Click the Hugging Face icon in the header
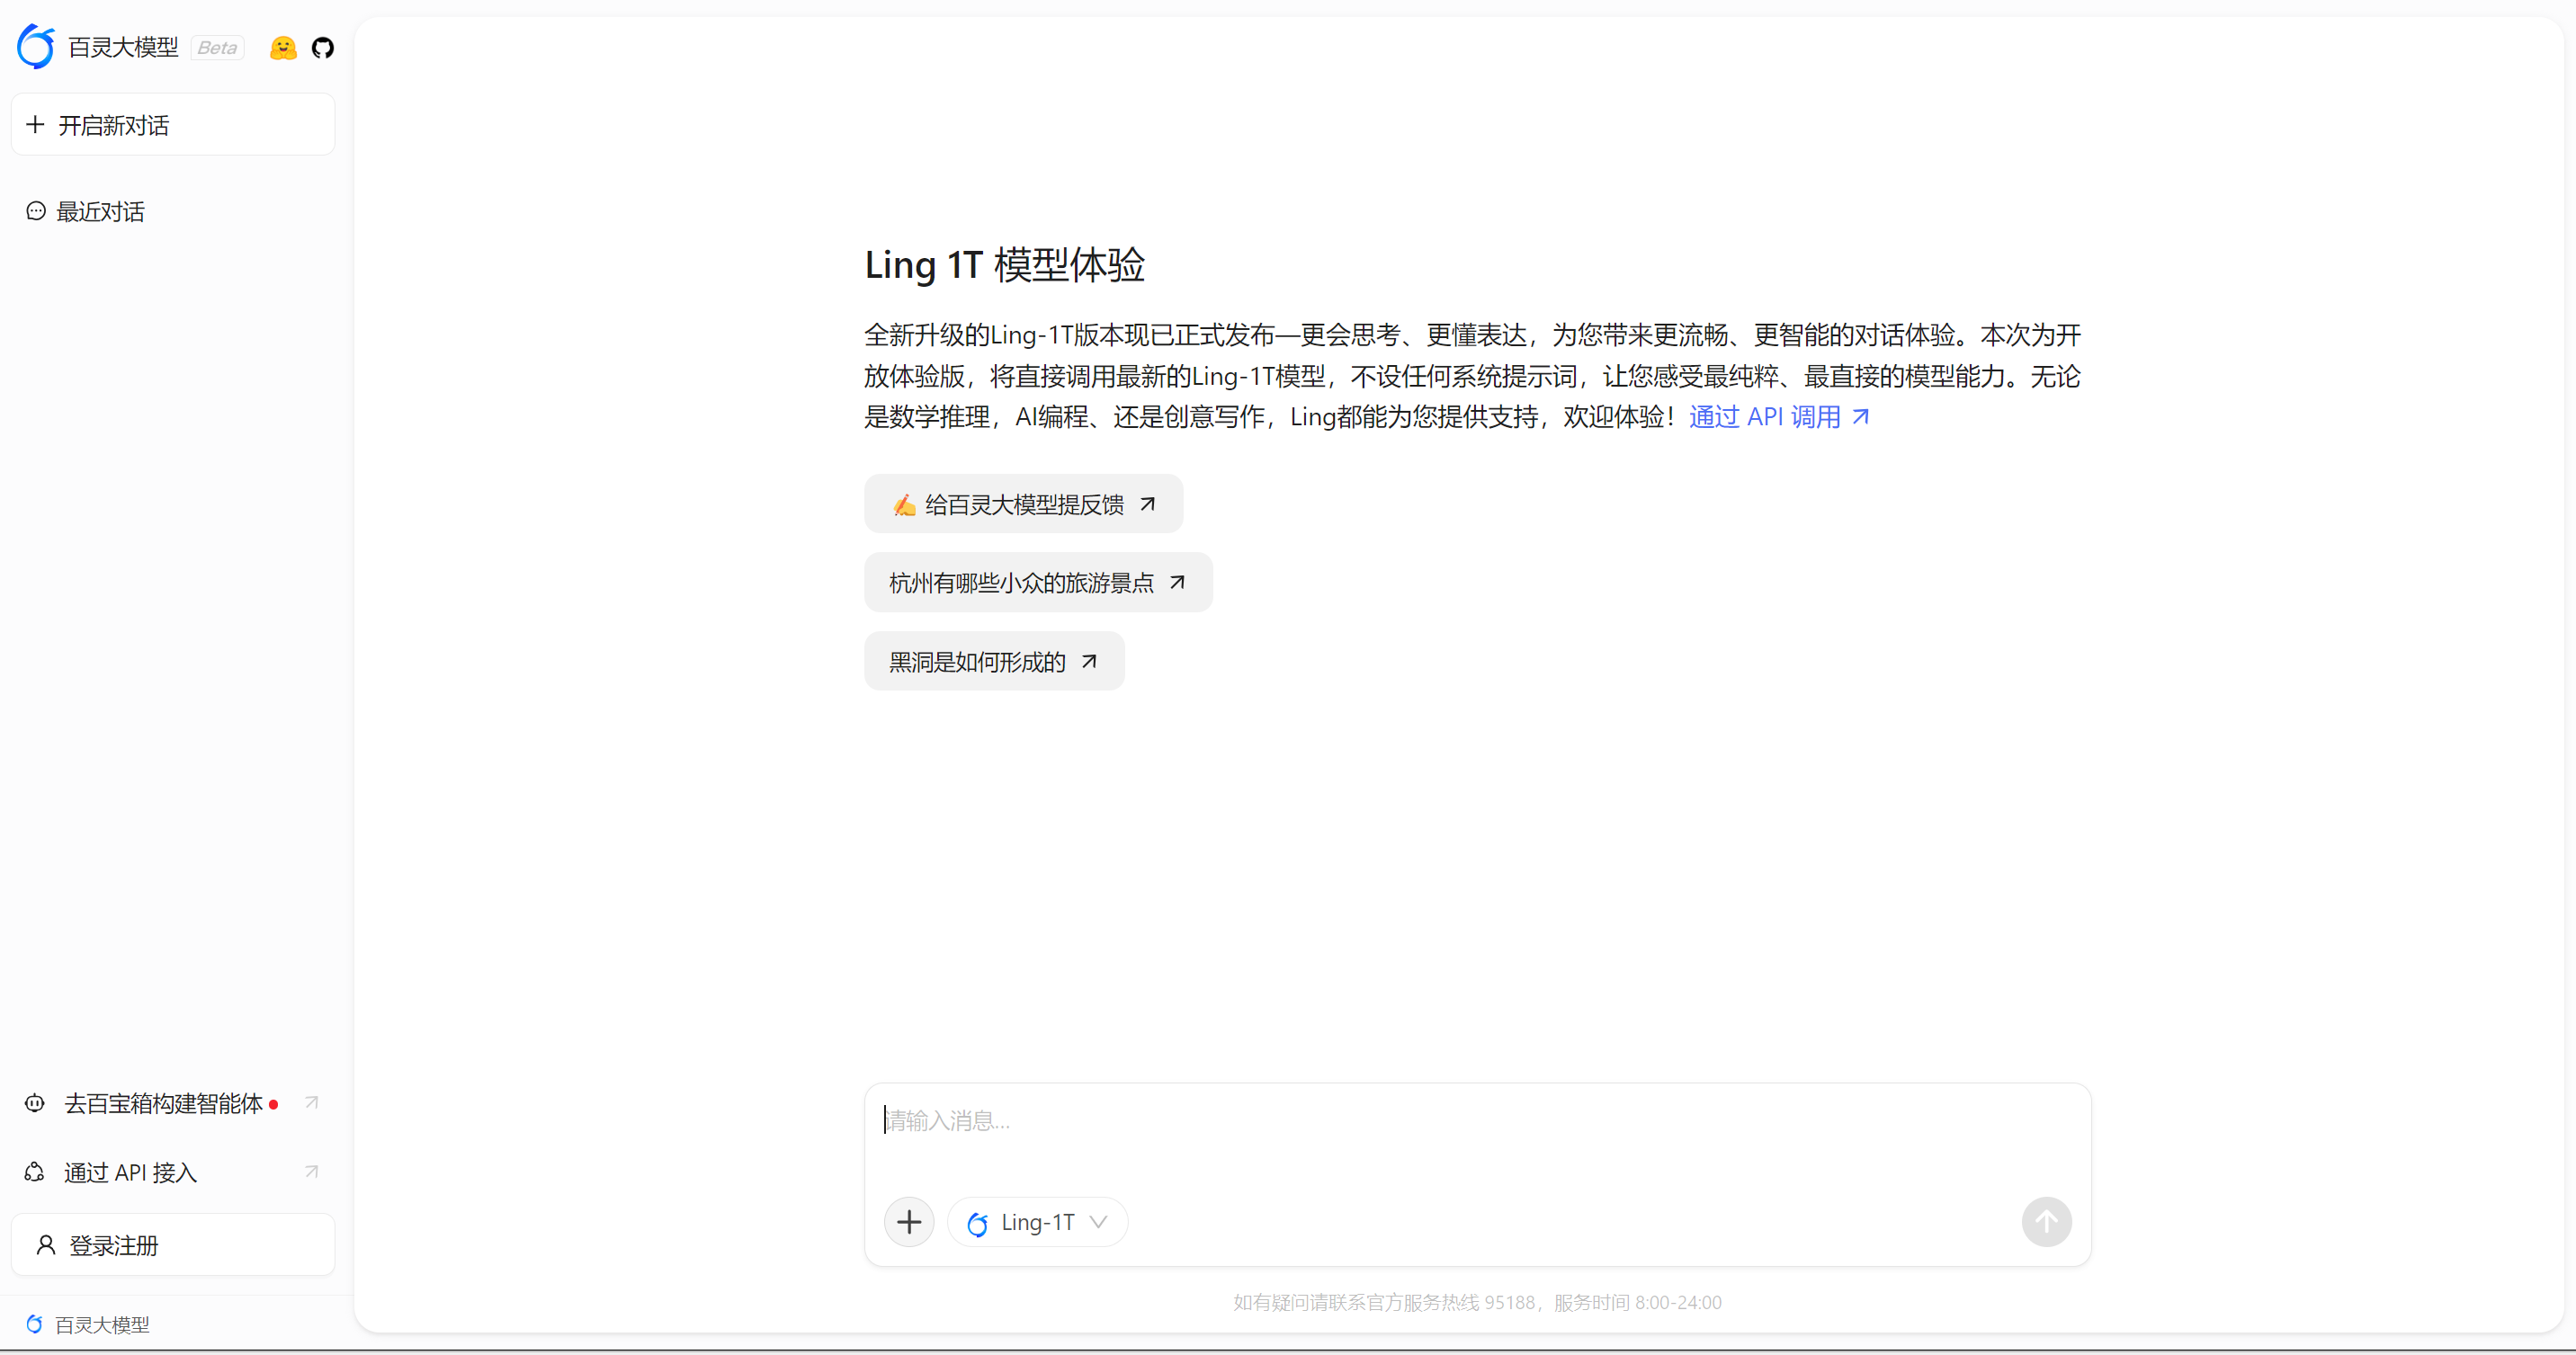The width and height of the screenshot is (2576, 1355). [x=283, y=47]
